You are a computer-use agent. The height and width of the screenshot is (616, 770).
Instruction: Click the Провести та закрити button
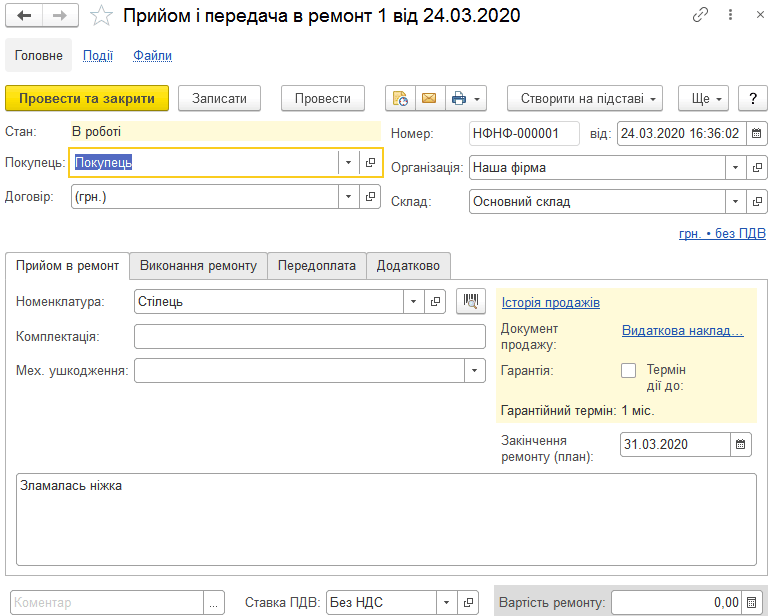pos(87,98)
